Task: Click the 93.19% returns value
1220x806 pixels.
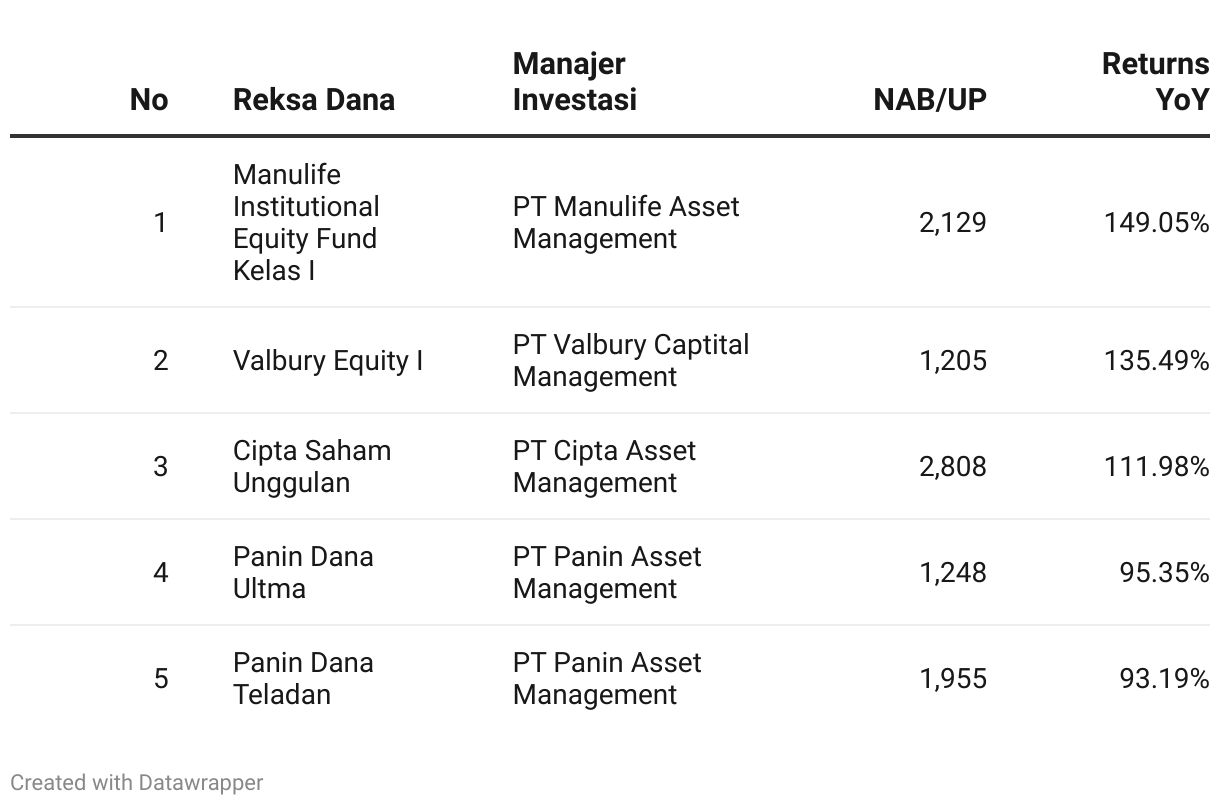Action: 1164,678
